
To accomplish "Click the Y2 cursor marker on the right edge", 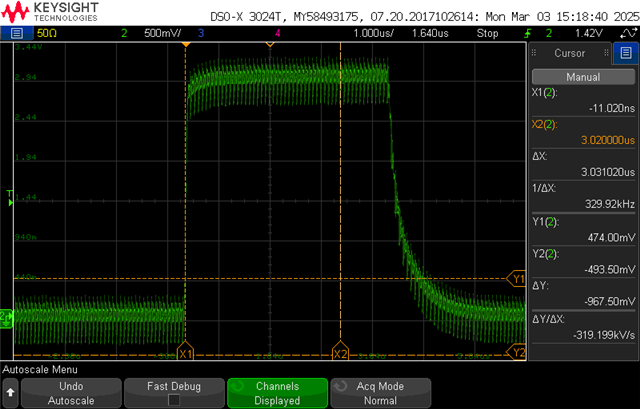I will [516, 352].
